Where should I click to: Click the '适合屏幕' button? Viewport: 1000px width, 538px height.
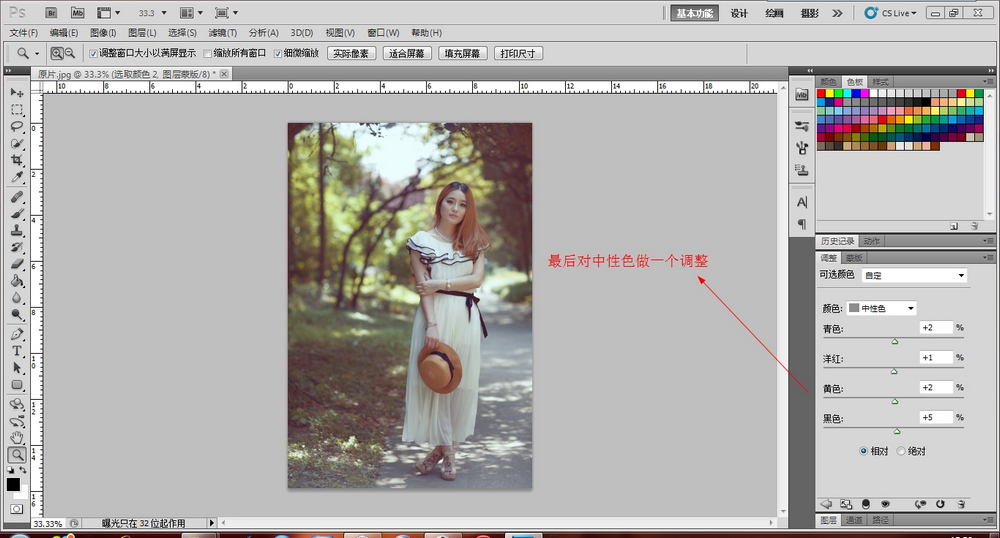[x=407, y=54]
